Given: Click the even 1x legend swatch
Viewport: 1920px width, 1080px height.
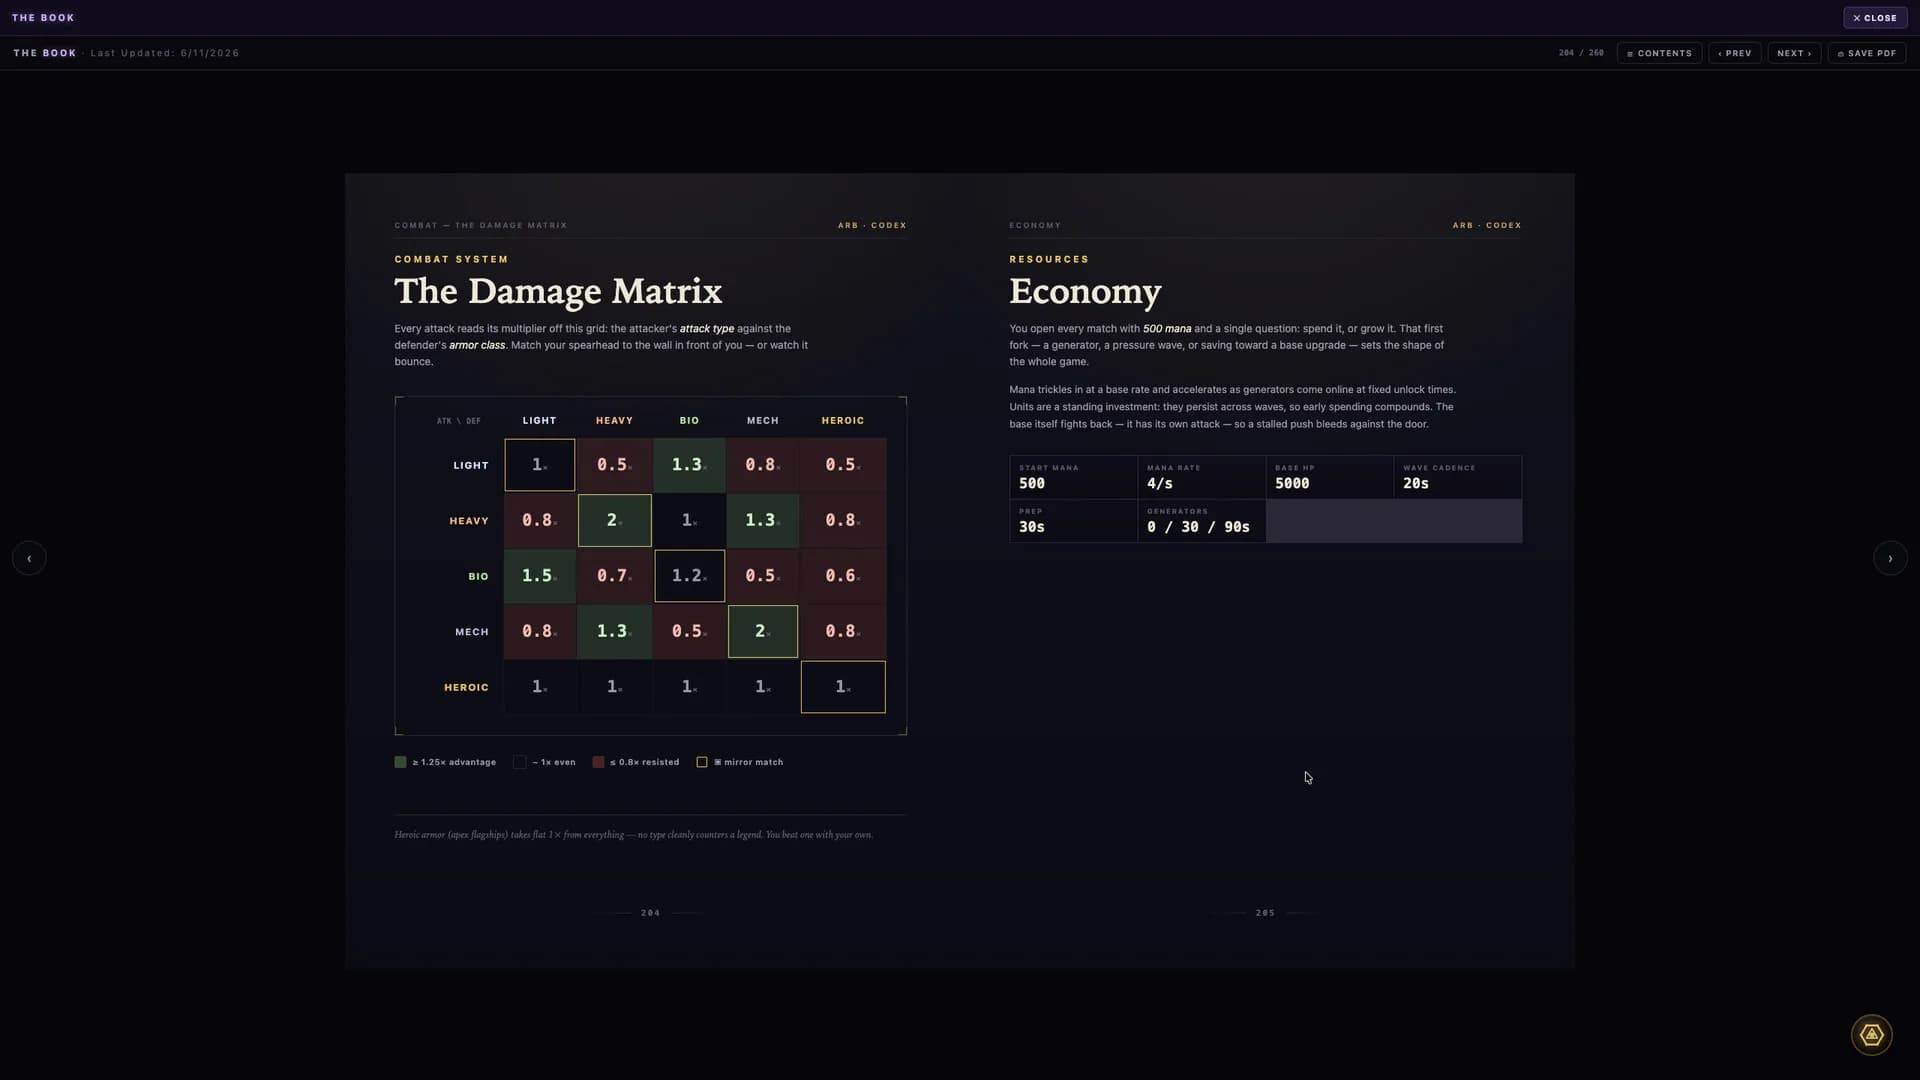Looking at the screenshot, I should (519, 762).
